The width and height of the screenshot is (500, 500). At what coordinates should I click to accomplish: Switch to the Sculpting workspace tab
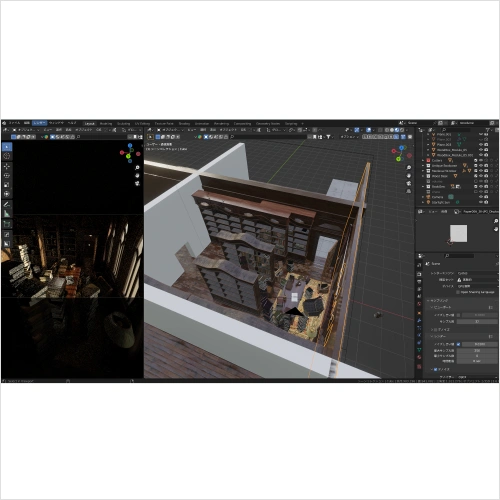coord(123,124)
